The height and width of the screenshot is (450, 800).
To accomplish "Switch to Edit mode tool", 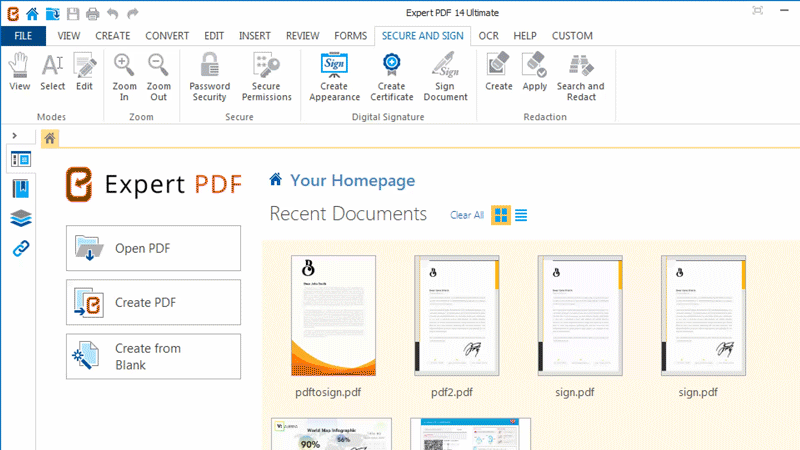I will [x=85, y=71].
